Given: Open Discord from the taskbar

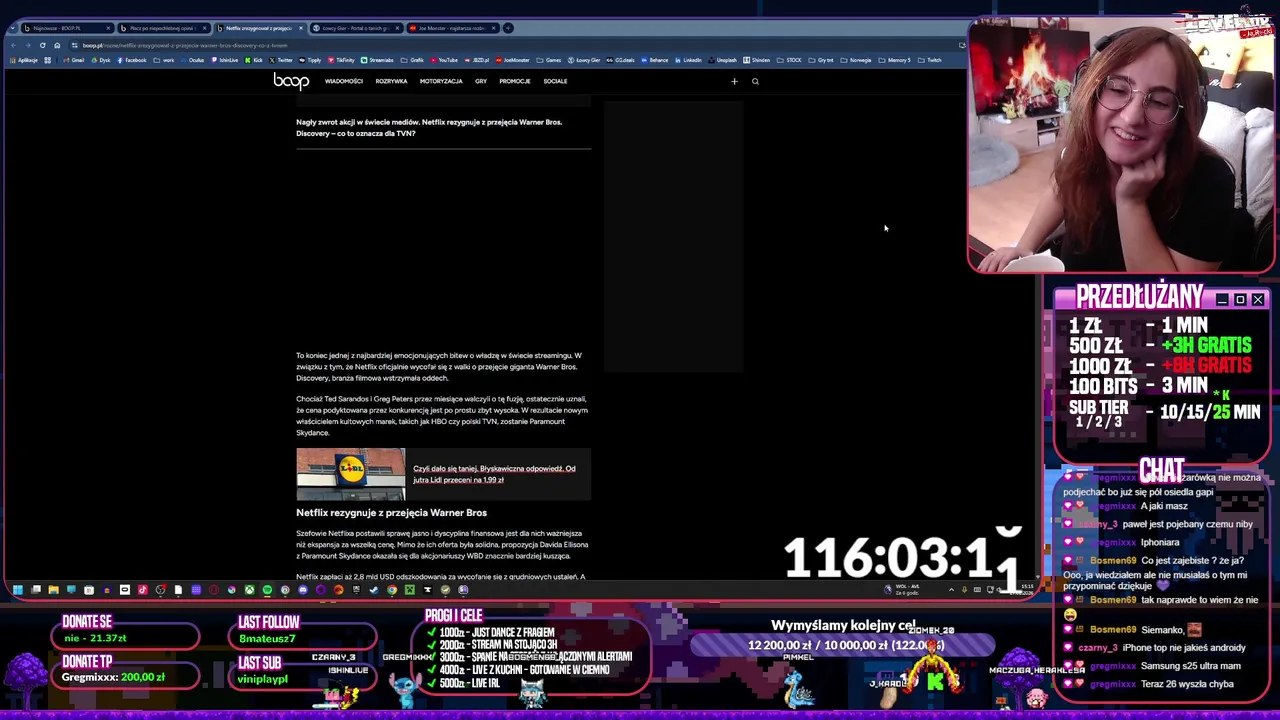Looking at the screenshot, I should (303, 590).
